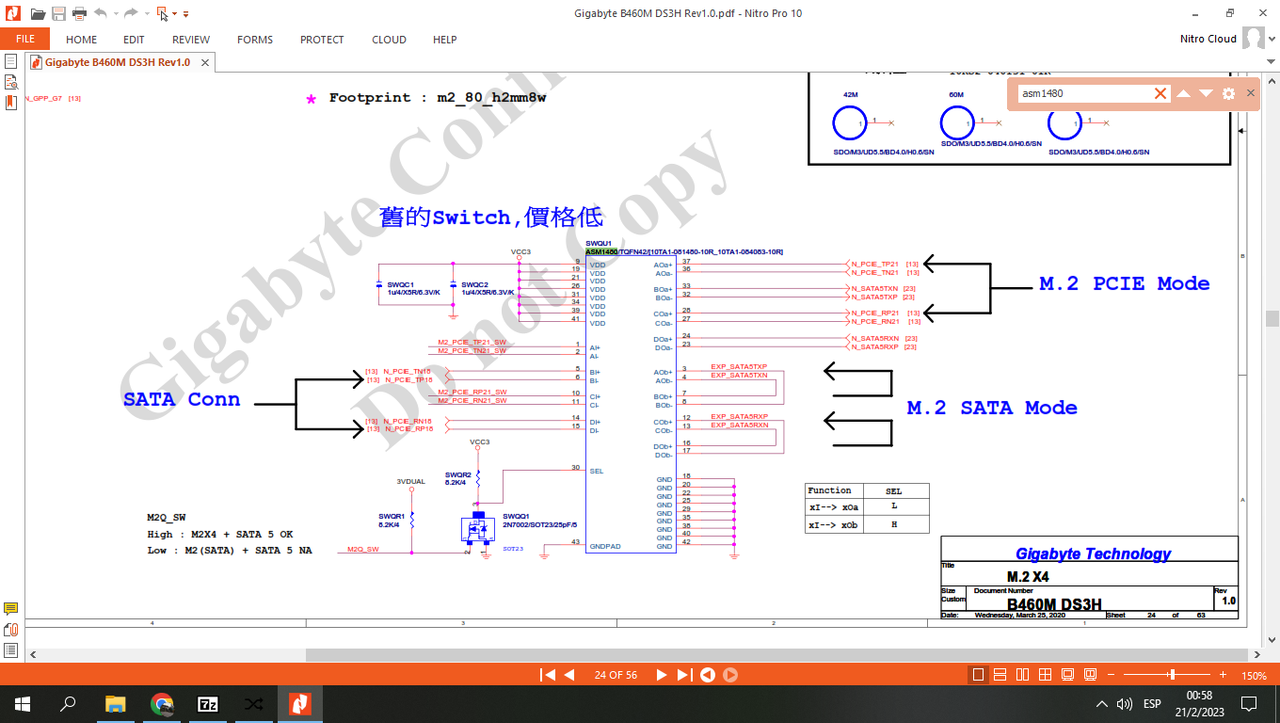Open the FILE menu
The height and width of the screenshot is (723, 1280).
(25, 39)
